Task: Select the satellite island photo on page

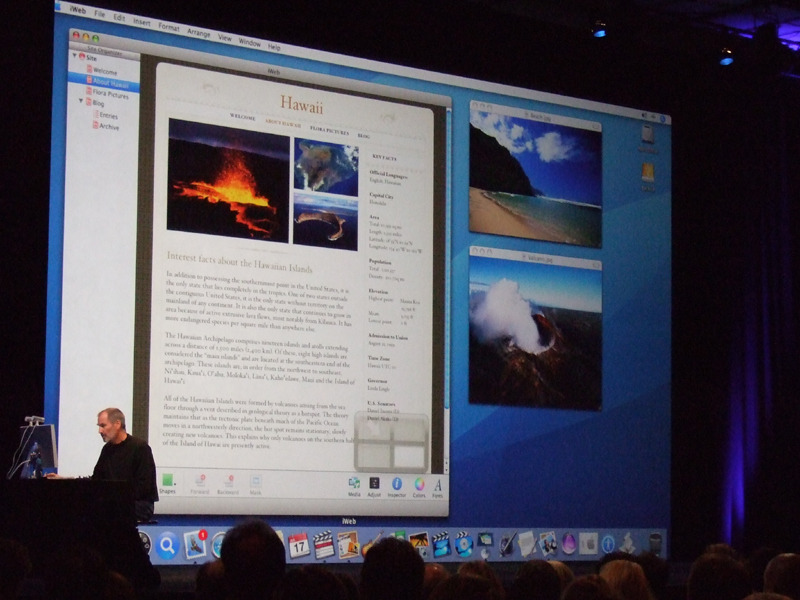Action: [x=326, y=167]
